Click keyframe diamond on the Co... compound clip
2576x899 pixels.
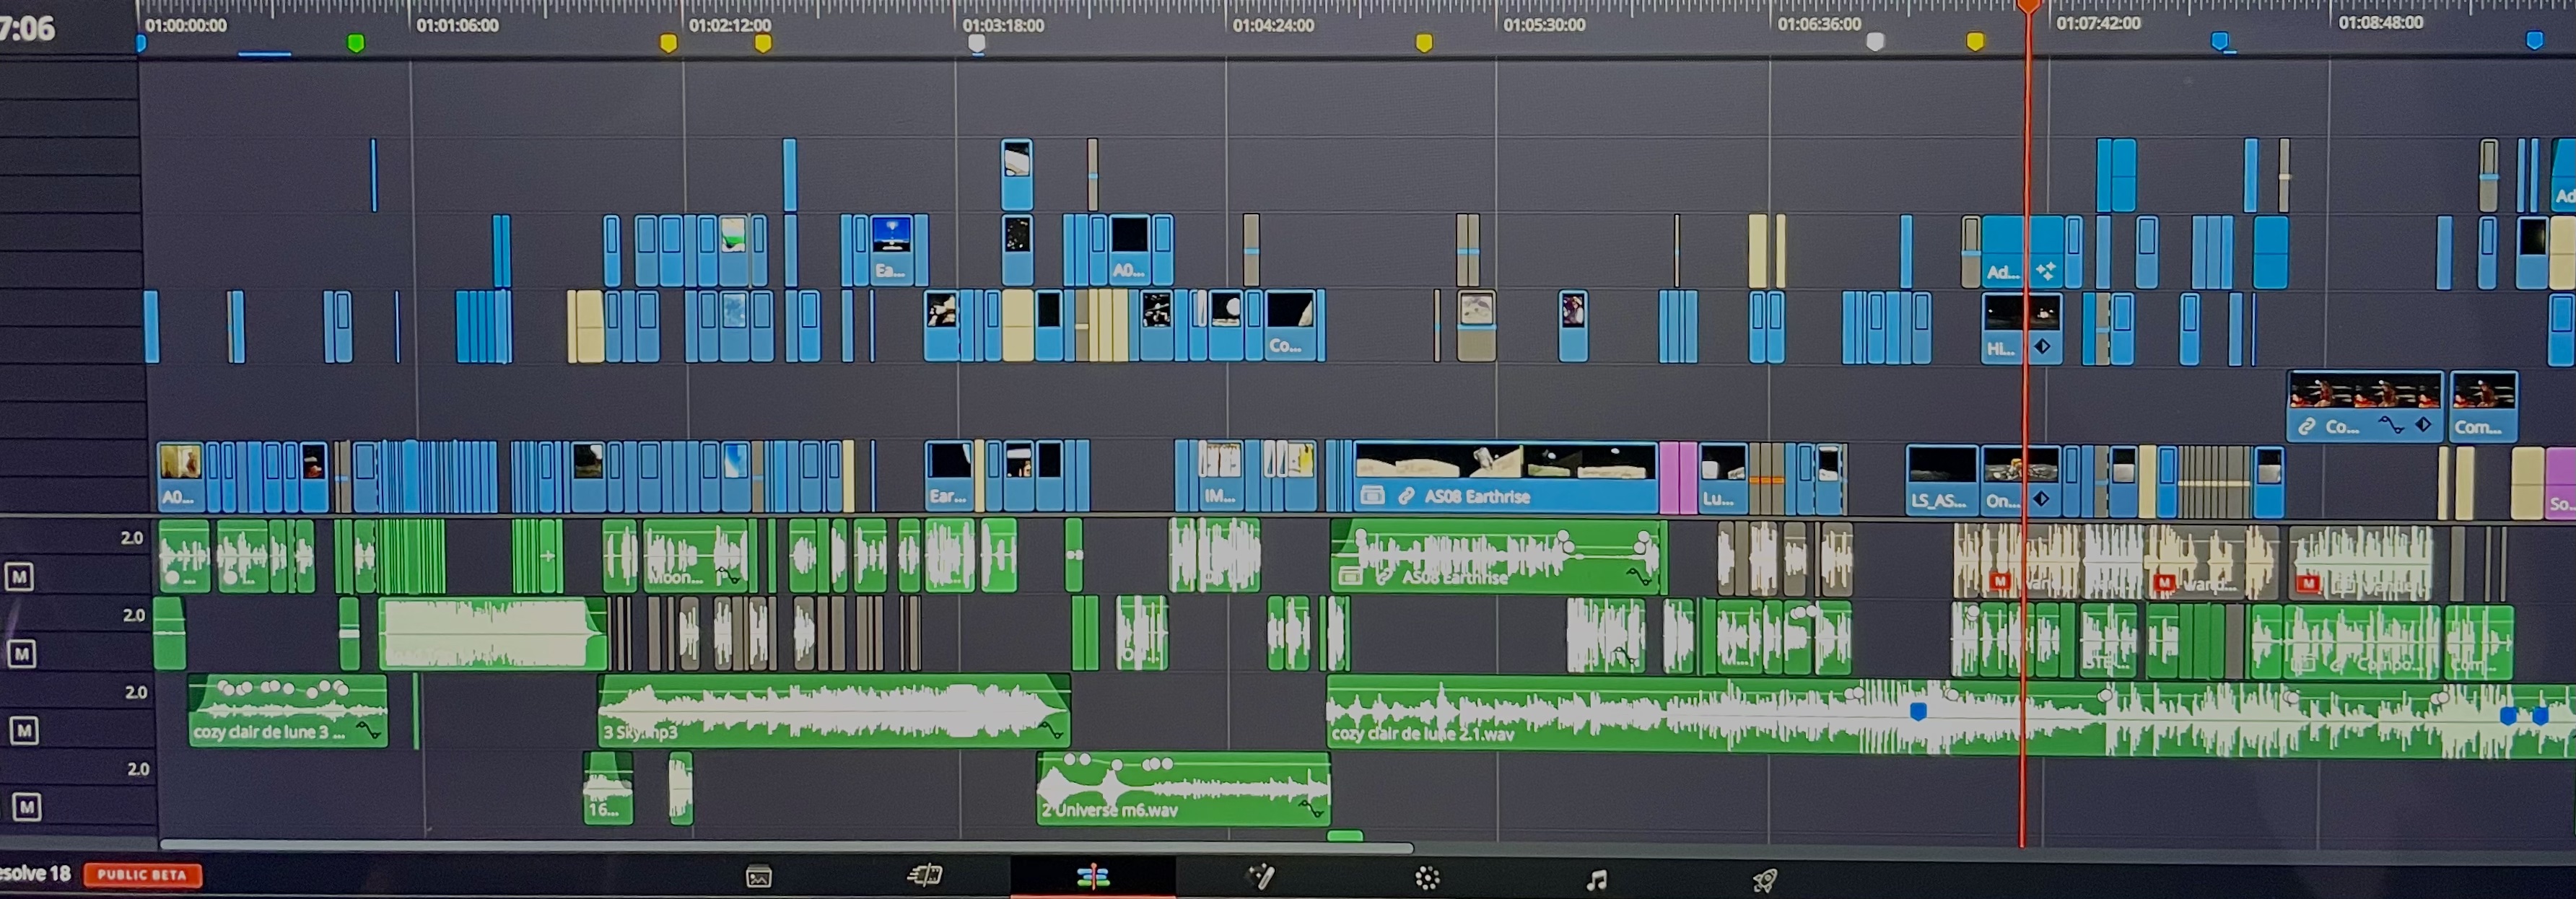point(2423,425)
